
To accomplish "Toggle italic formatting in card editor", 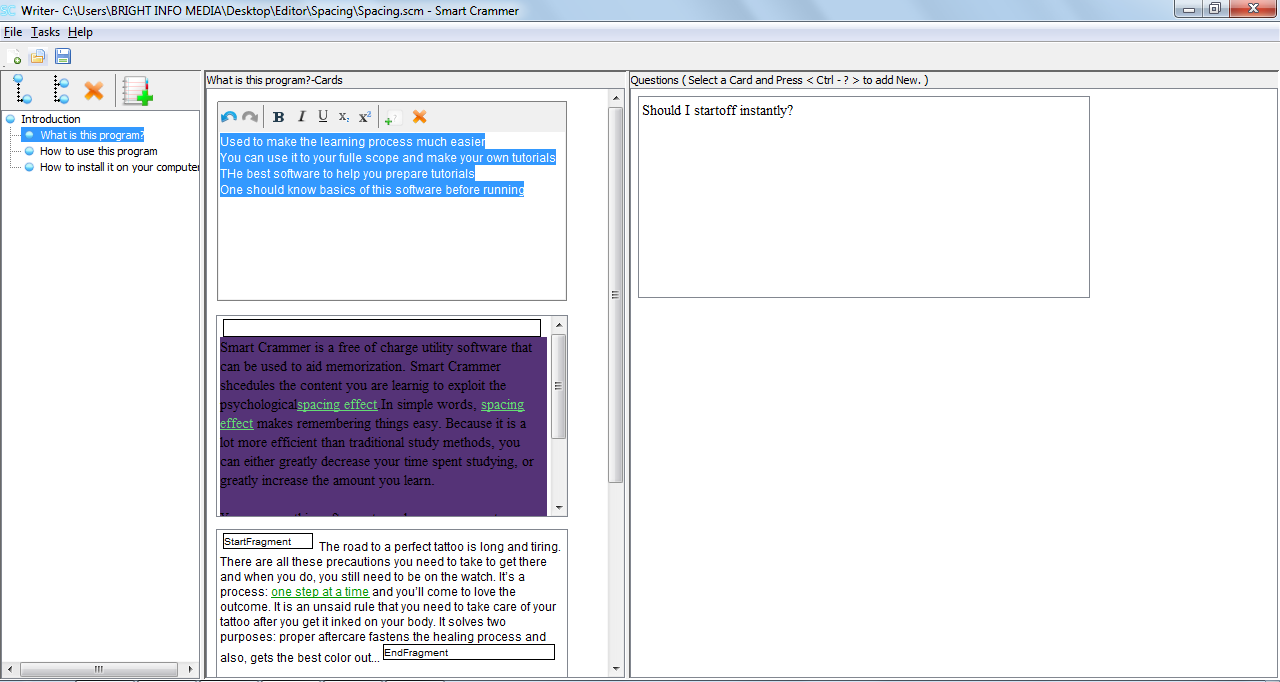I will tap(301, 117).
